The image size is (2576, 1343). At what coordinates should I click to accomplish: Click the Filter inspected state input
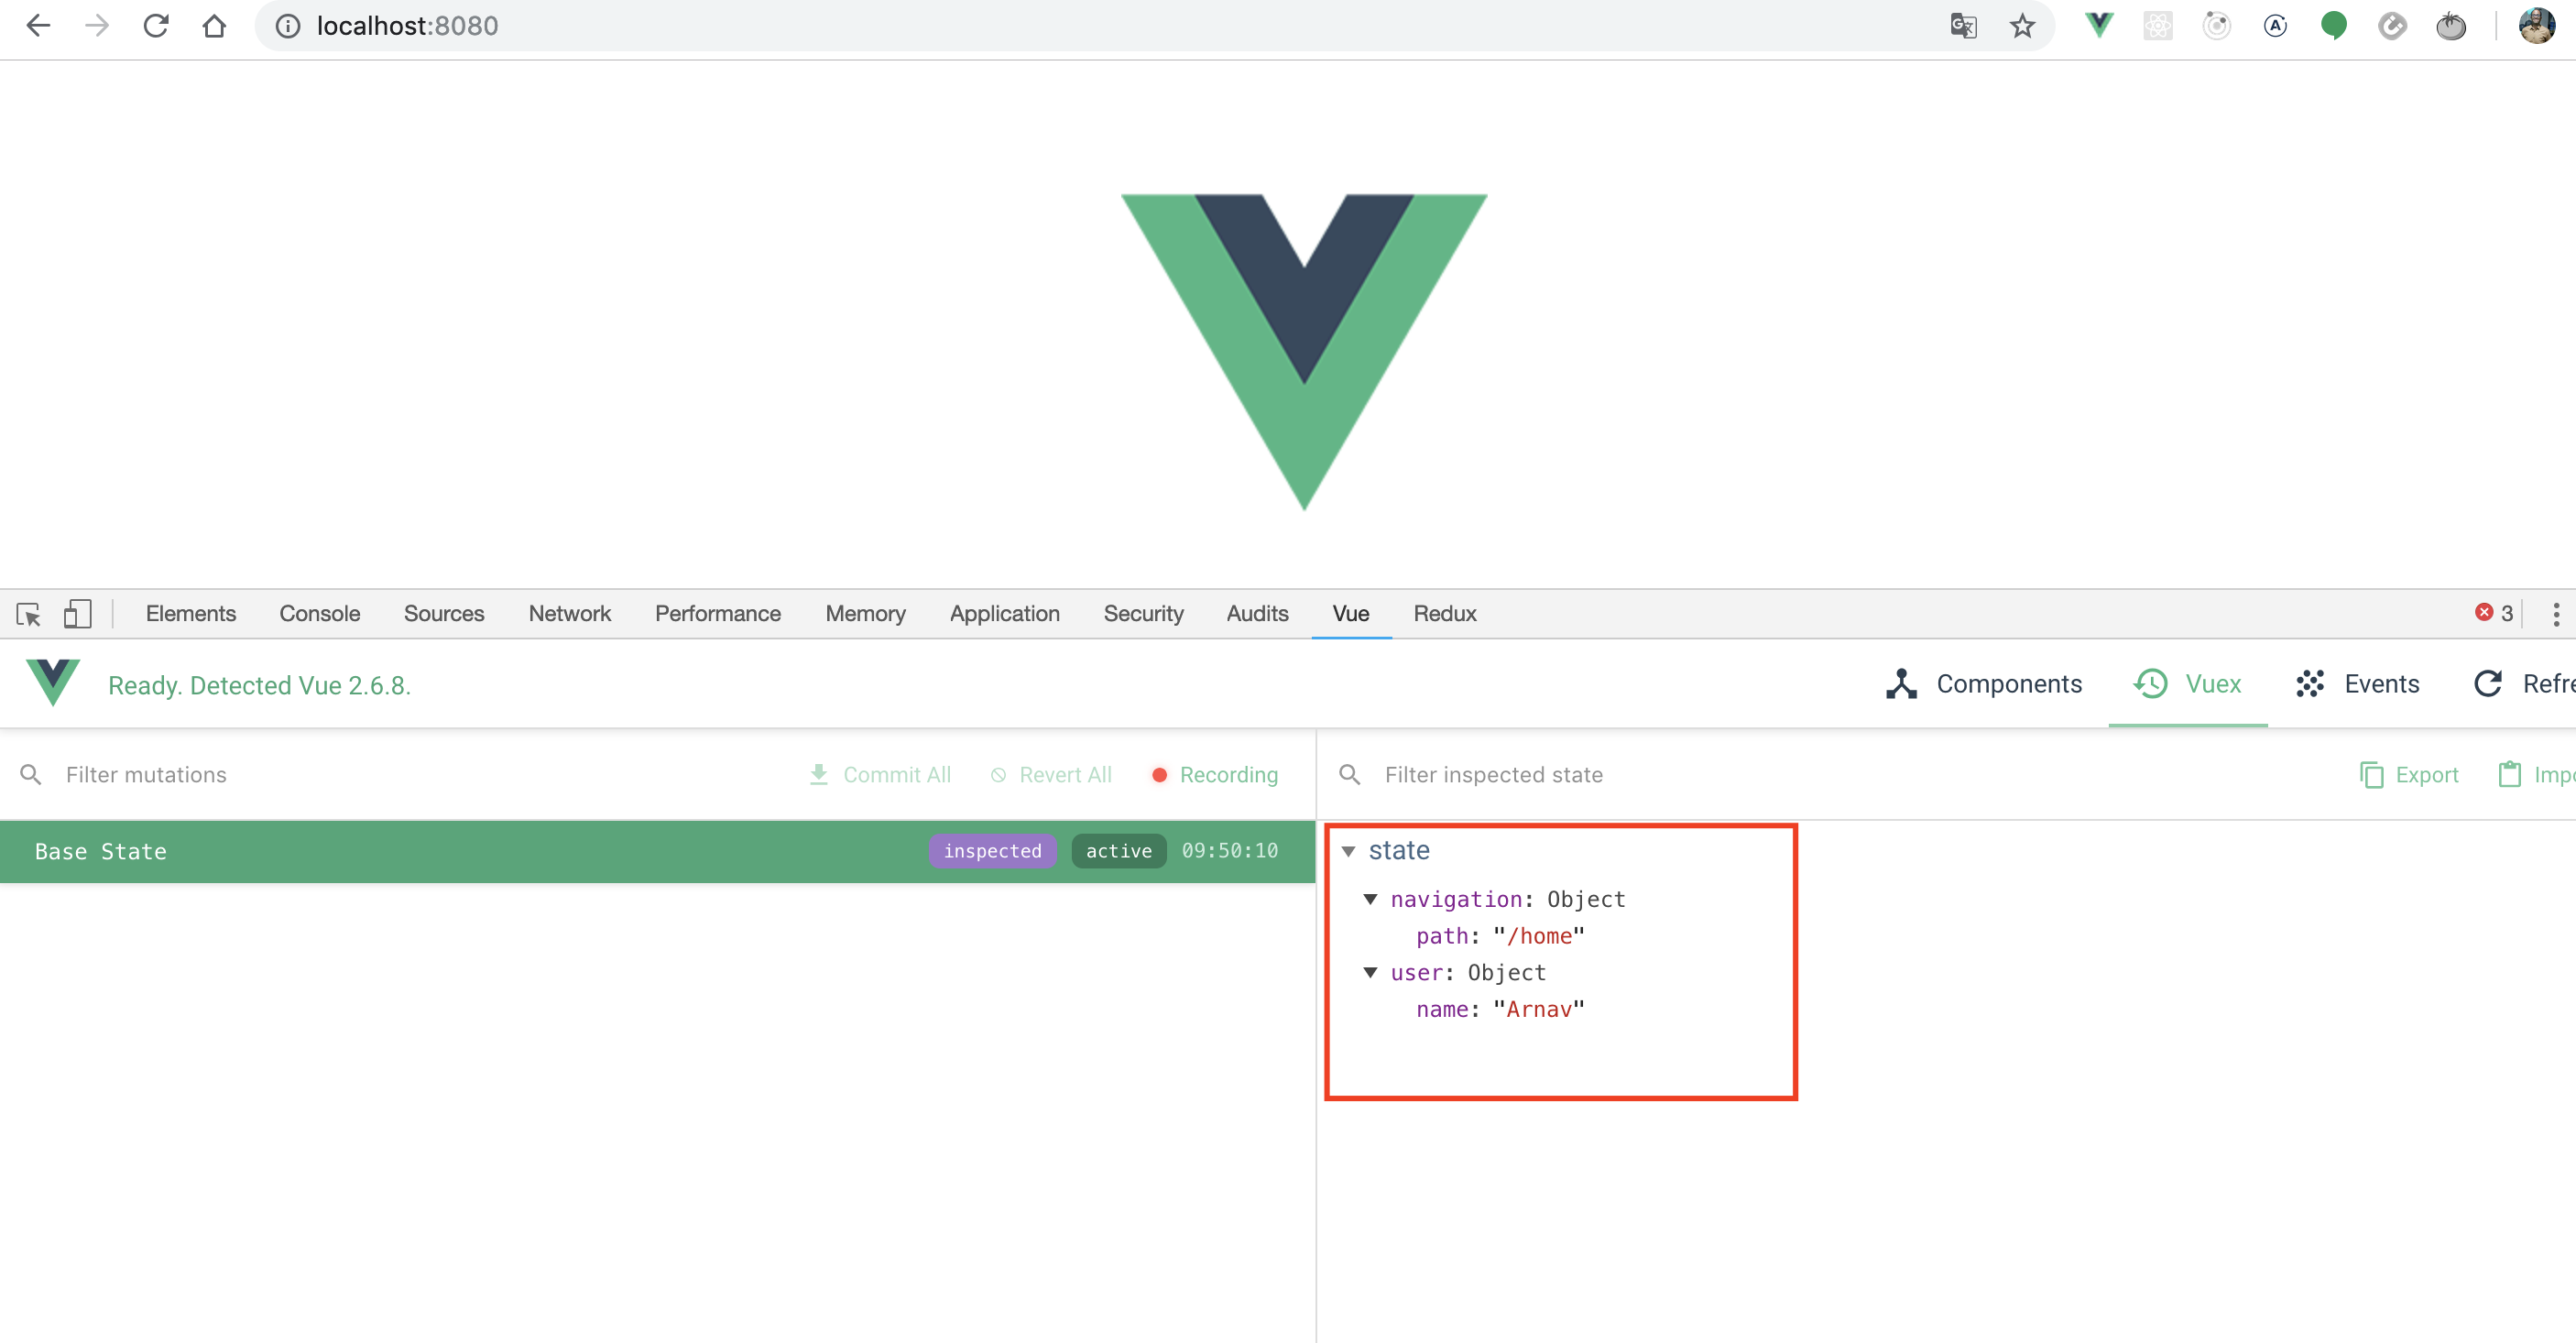click(x=1494, y=774)
